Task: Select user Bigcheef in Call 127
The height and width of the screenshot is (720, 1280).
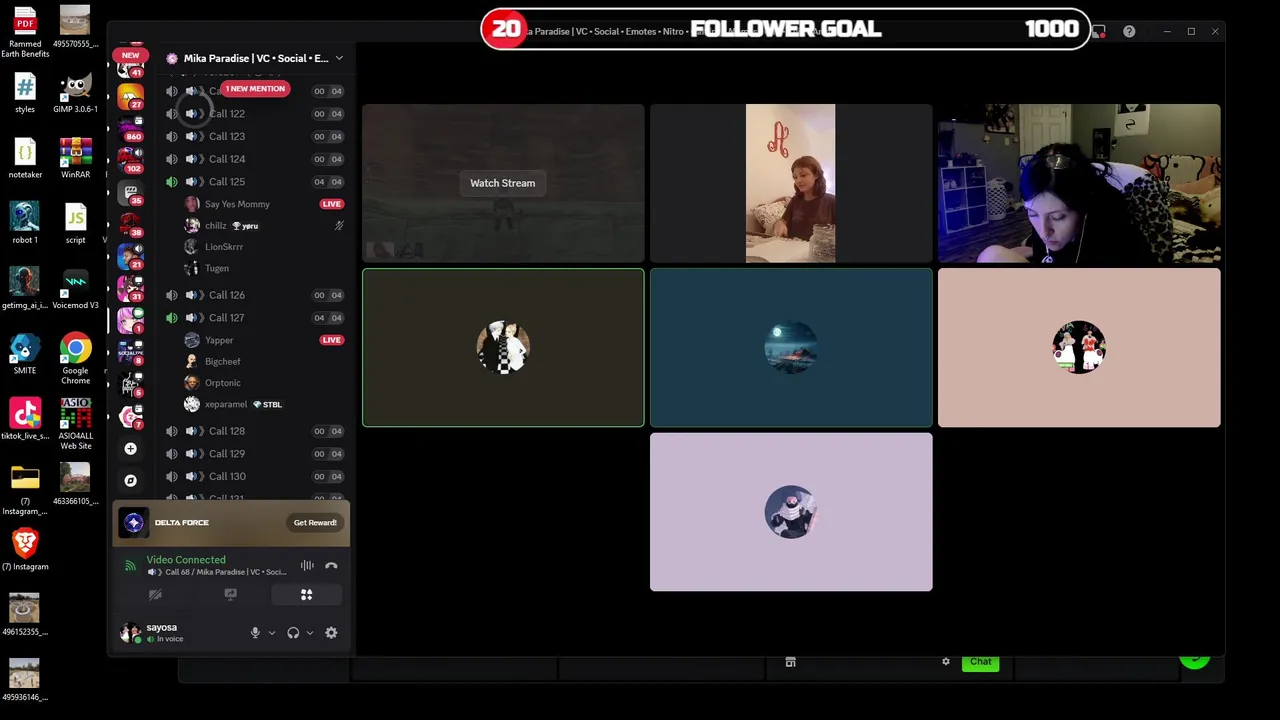Action: click(x=222, y=361)
